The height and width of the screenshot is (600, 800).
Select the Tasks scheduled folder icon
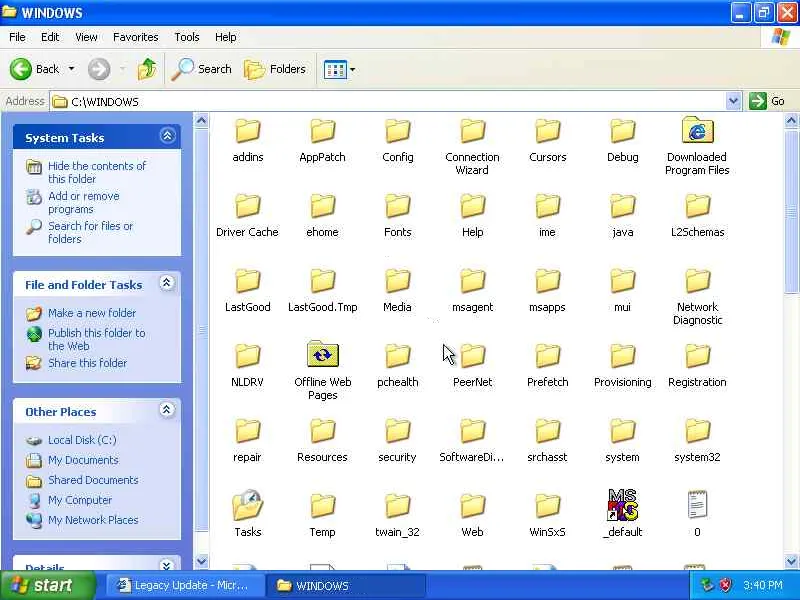coord(247,506)
